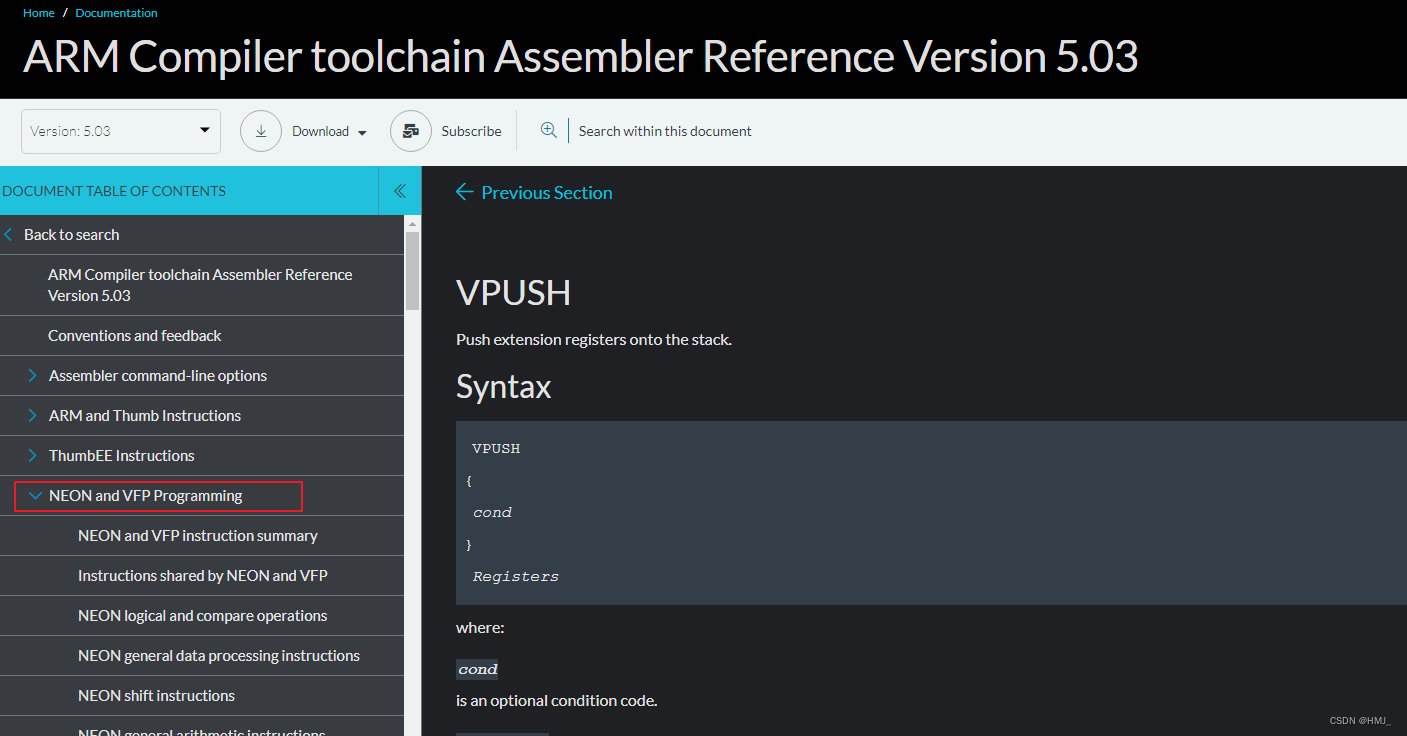Click Search within this document field

coord(665,131)
